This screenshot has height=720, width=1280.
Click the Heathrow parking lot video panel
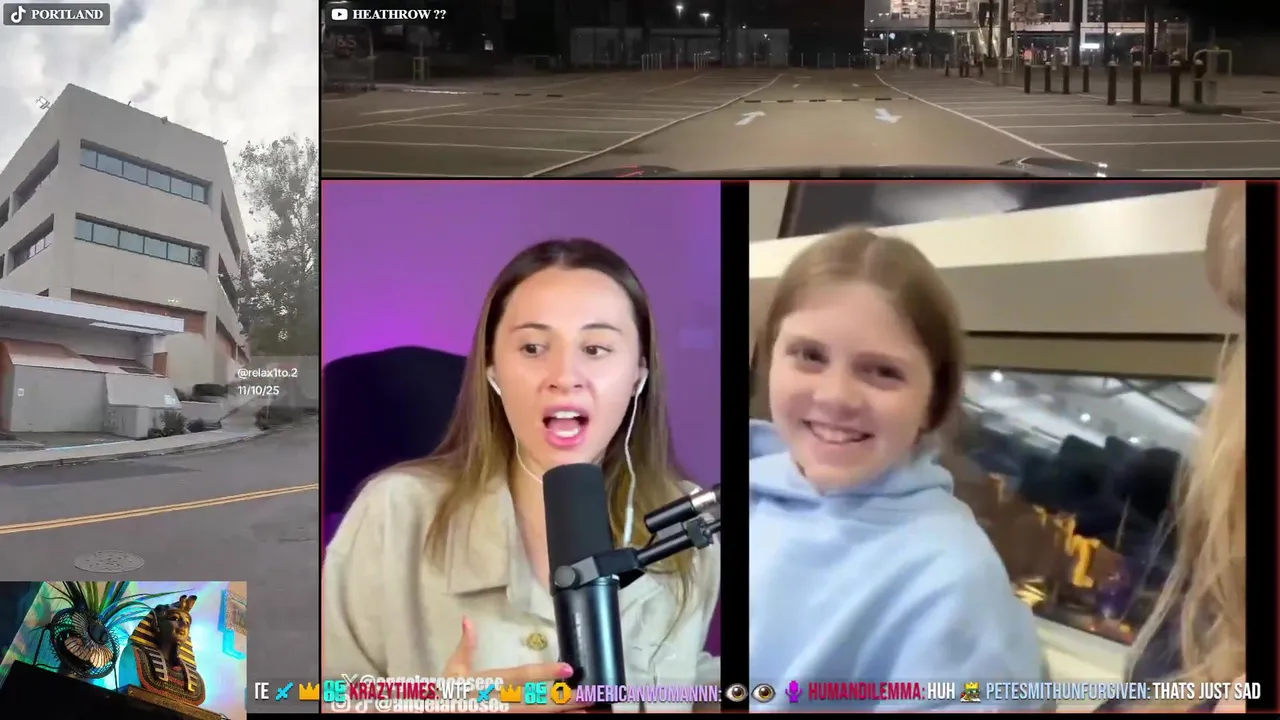[x=800, y=88]
